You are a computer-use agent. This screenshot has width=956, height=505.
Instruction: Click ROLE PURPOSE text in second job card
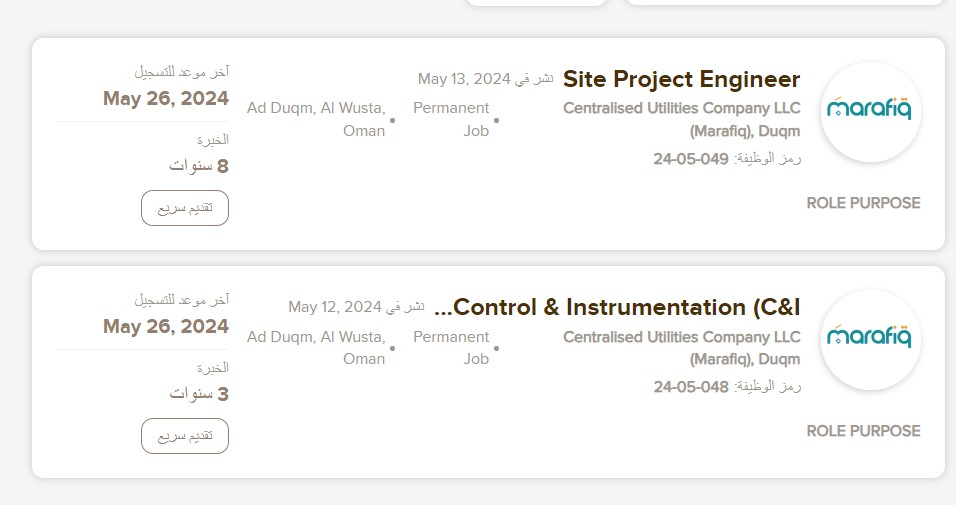pos(863,431)
